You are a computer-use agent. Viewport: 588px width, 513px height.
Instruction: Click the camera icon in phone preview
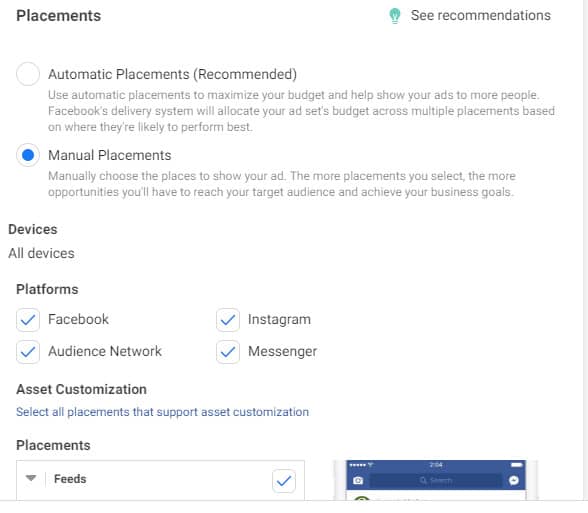point(358,480)
